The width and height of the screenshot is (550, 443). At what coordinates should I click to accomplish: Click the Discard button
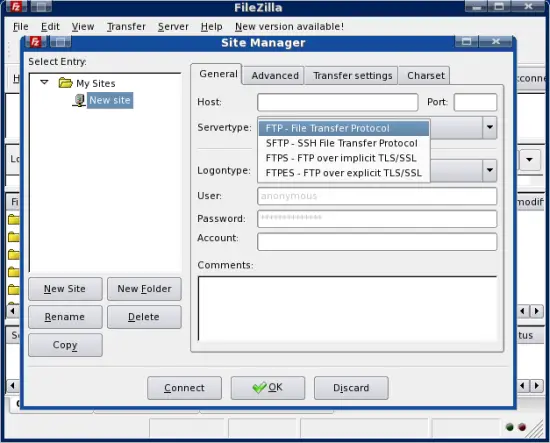click(351, 388)
